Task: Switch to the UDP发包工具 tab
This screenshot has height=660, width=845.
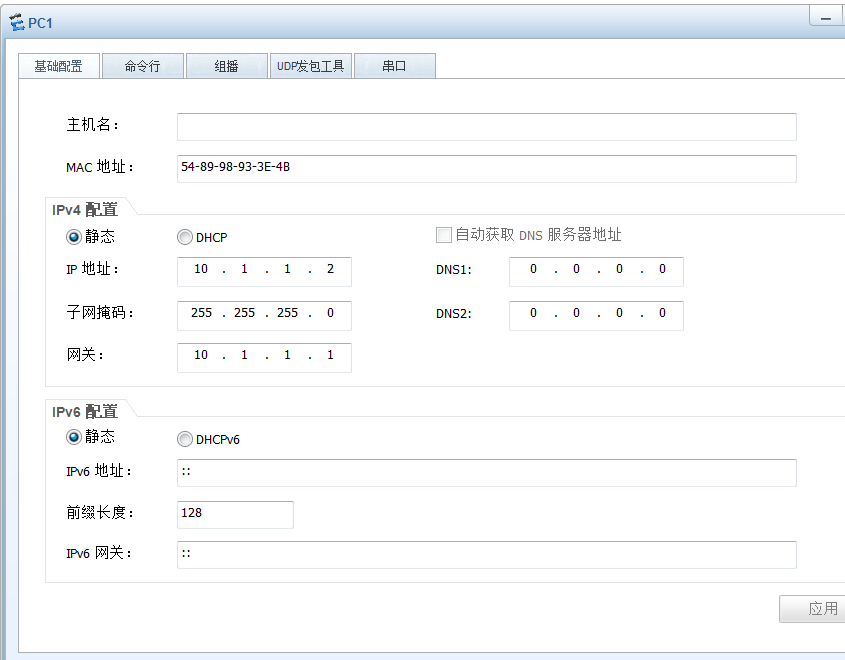Action: pyautogui.click(x=311, y=66)
